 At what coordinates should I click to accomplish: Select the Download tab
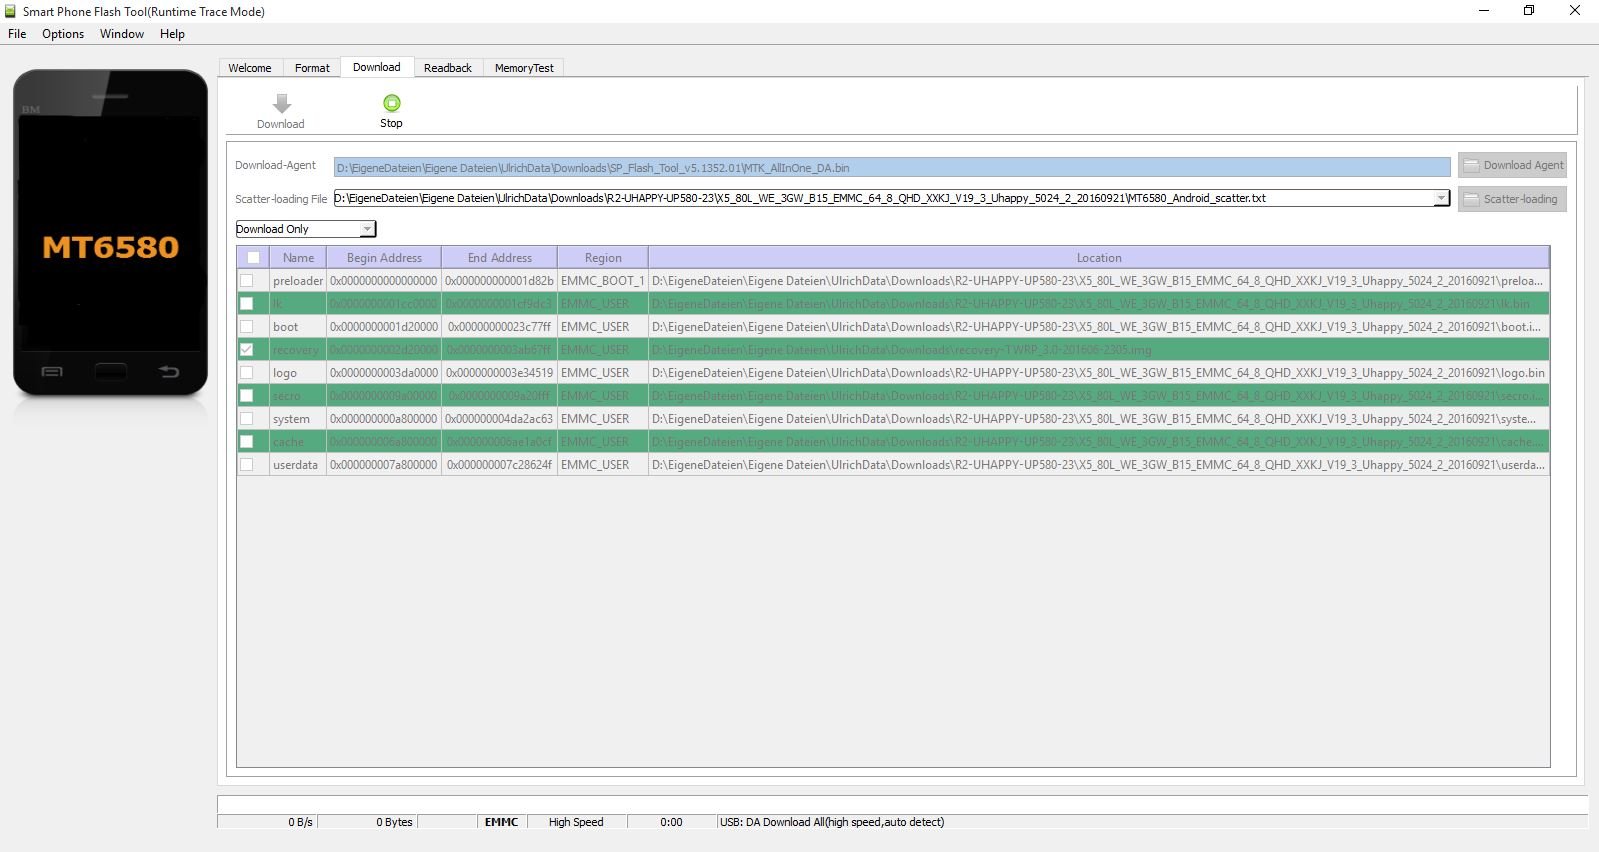pos(377,67)
